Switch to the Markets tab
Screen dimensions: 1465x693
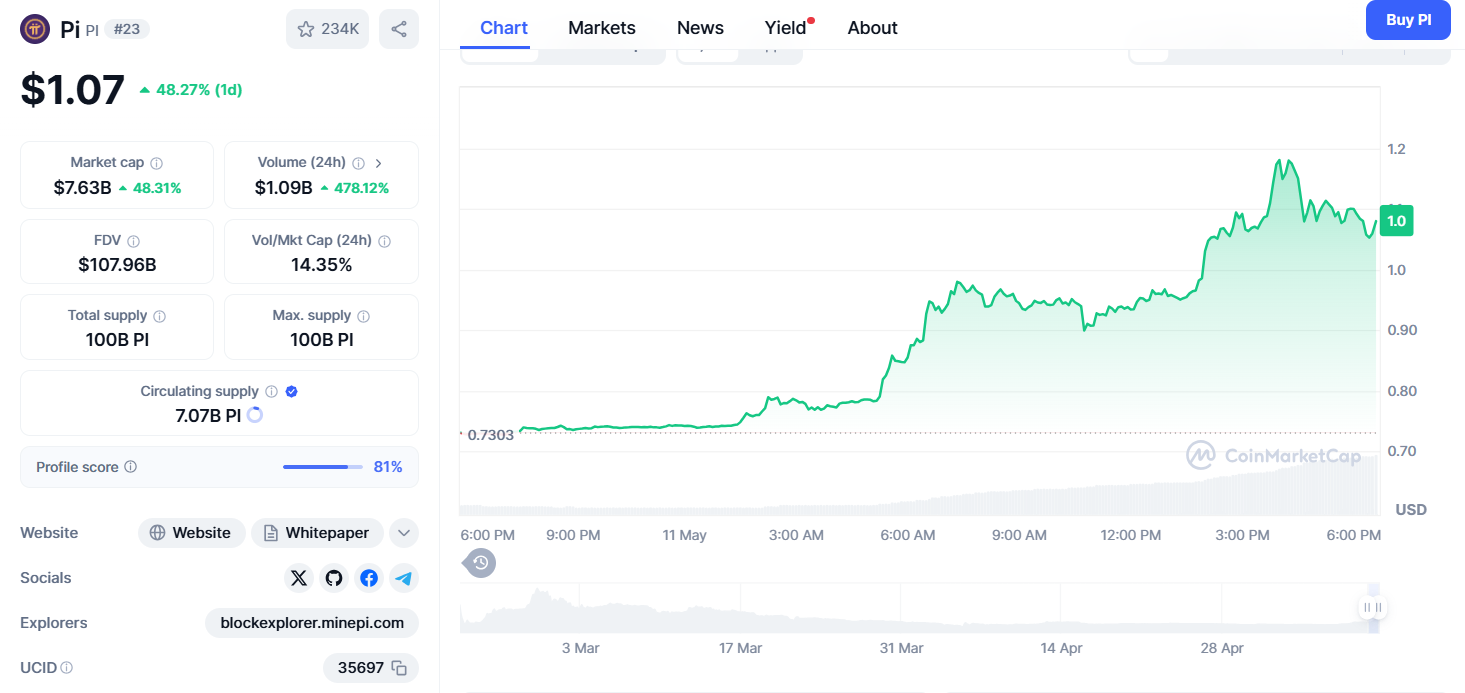coord(602,28)
